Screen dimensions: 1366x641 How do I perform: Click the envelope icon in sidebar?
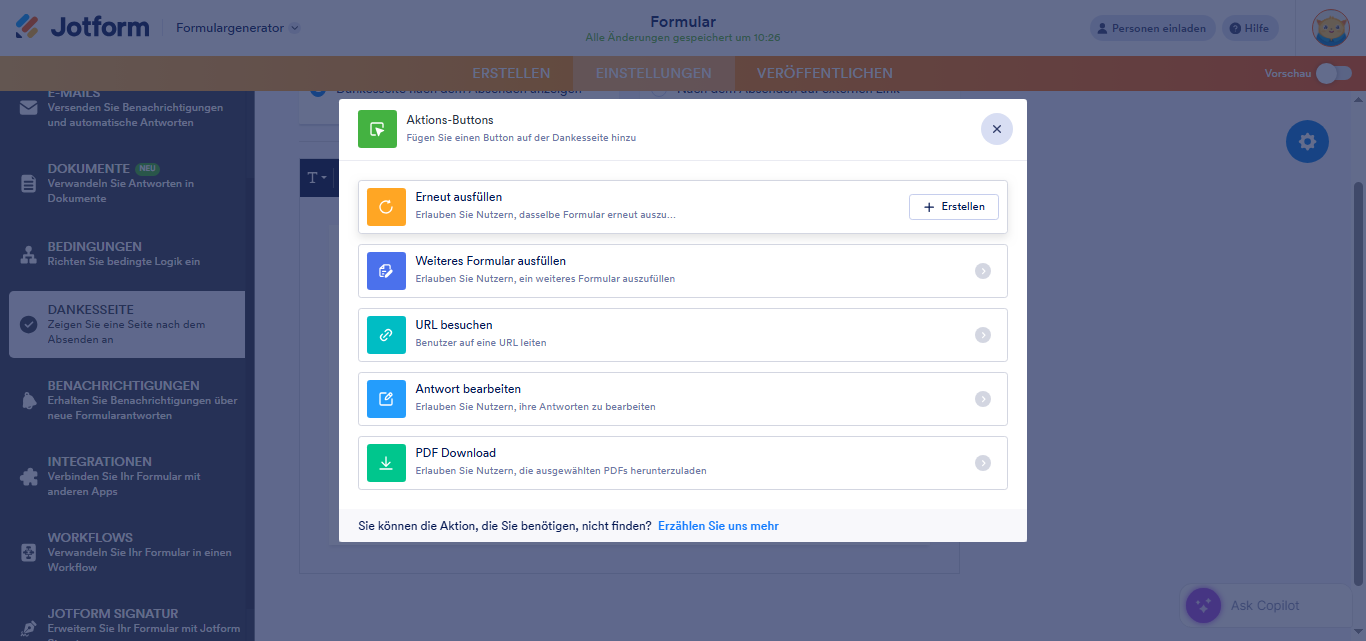[29, 108]
